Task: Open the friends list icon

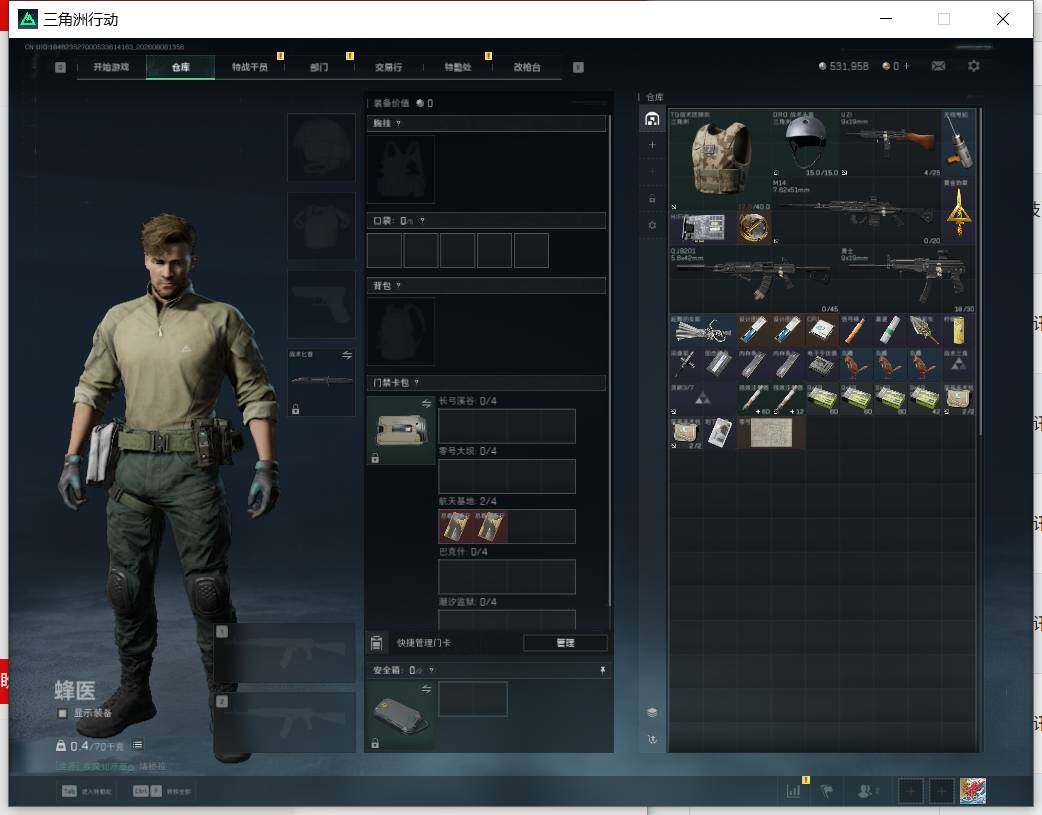Action: (865, 791)
